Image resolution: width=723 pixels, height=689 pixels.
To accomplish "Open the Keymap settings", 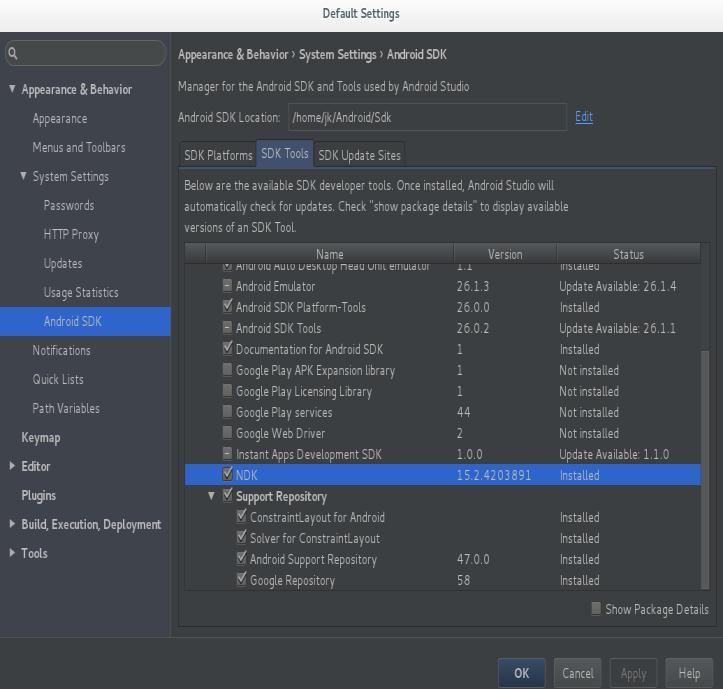I will [x=41, y=438].
